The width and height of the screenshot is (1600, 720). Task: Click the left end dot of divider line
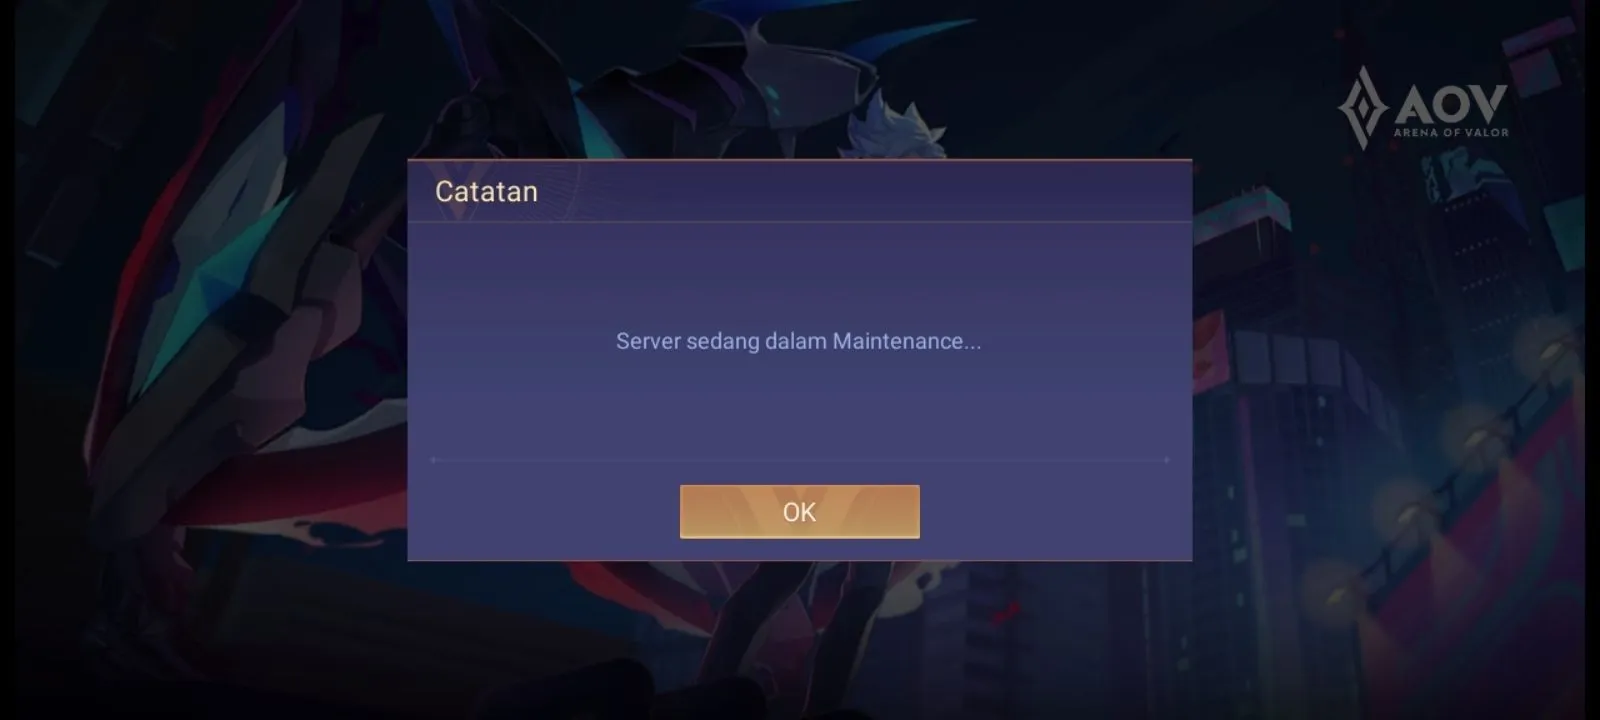tap(433, 460)
